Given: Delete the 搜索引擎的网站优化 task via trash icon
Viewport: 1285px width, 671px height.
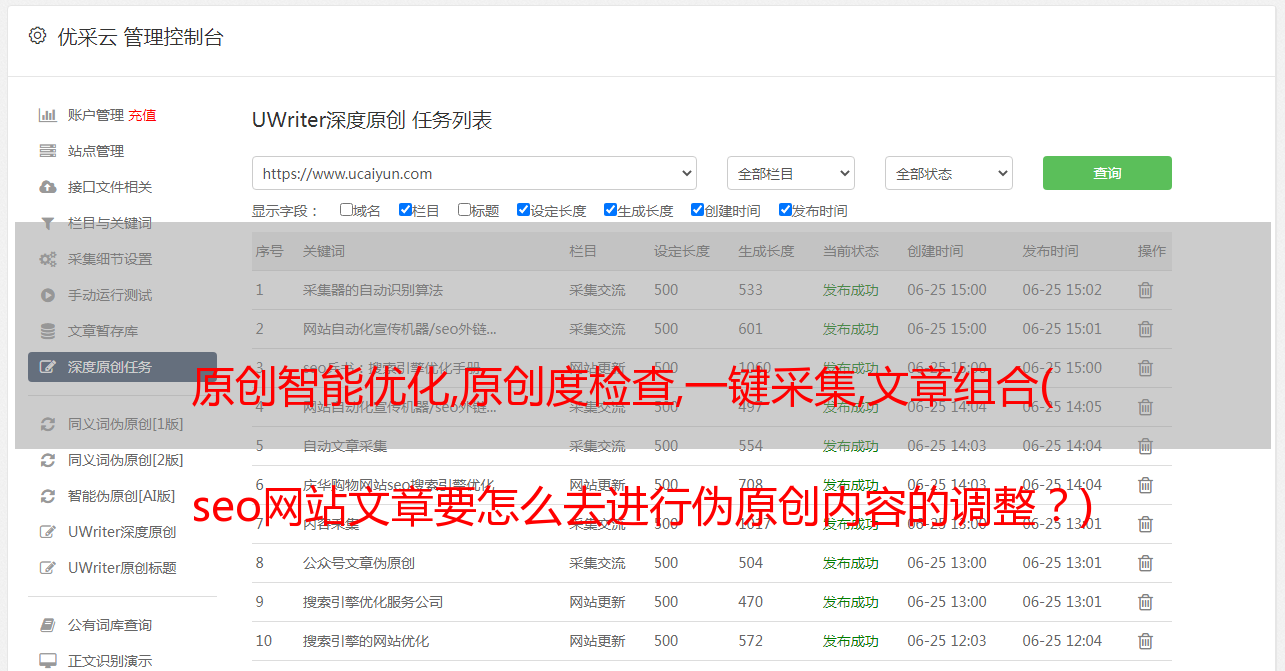Looking at the screenshot, I should pyautogui.click(x=1145, y=641).
